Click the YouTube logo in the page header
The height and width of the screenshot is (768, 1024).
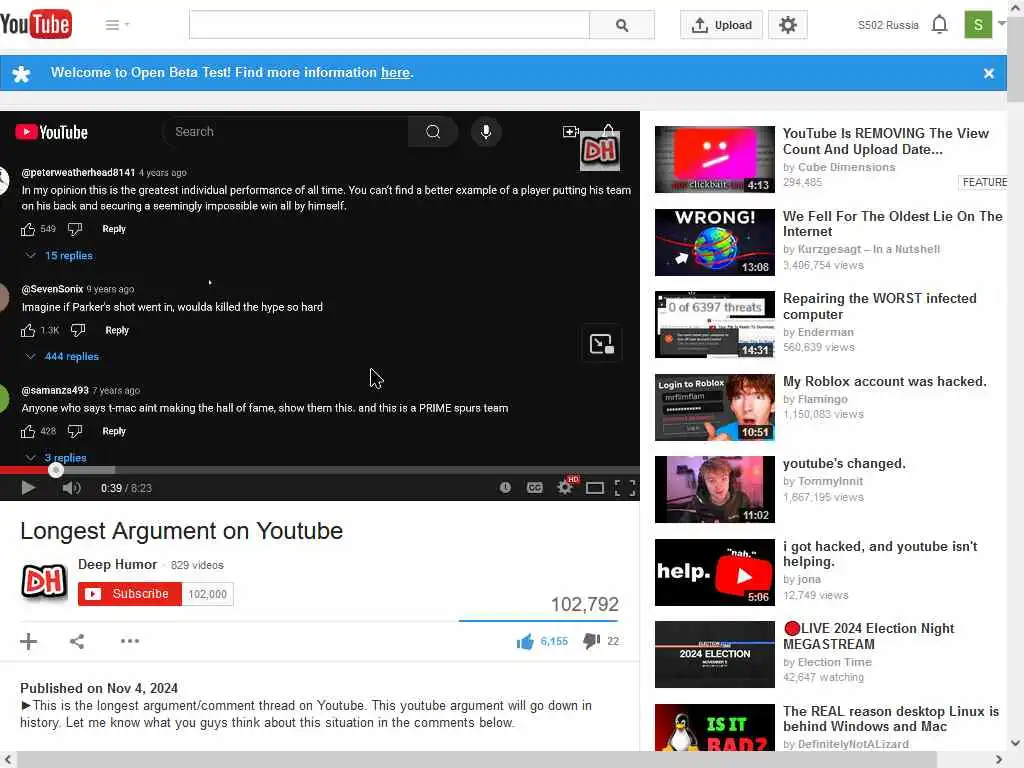tap(36, 24)
